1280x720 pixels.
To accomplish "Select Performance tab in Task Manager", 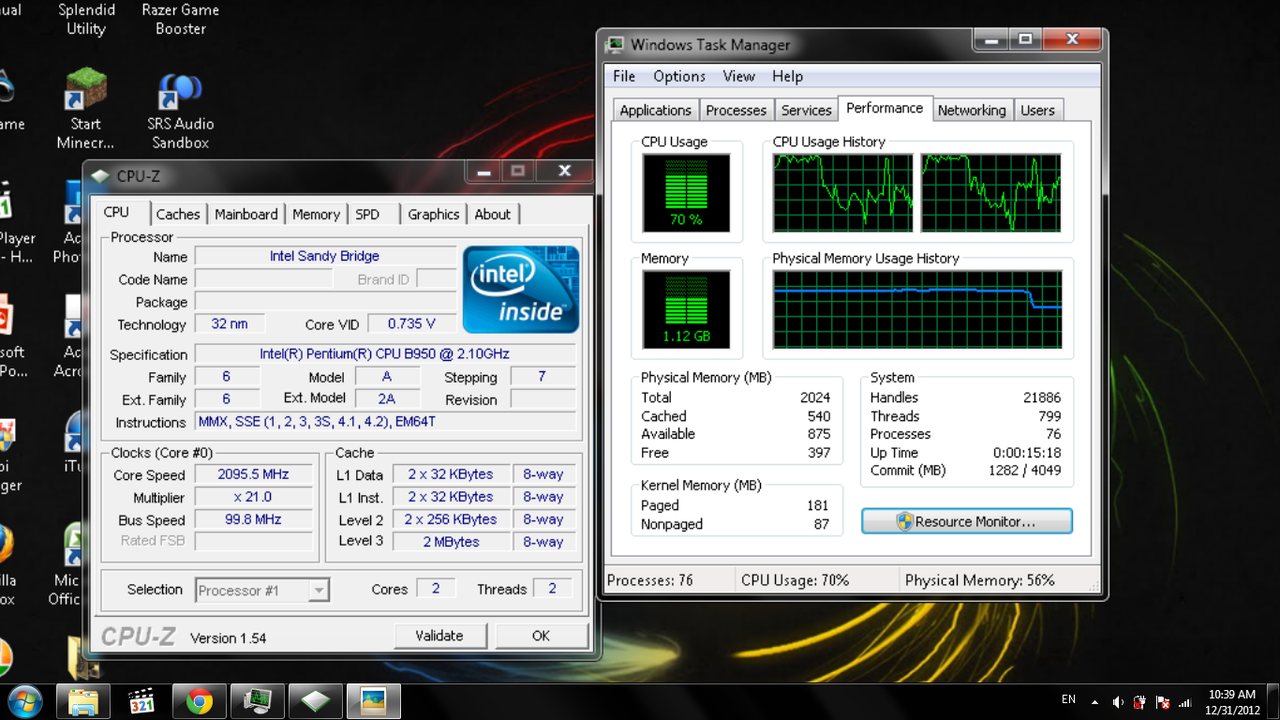I will coord(884,108).
